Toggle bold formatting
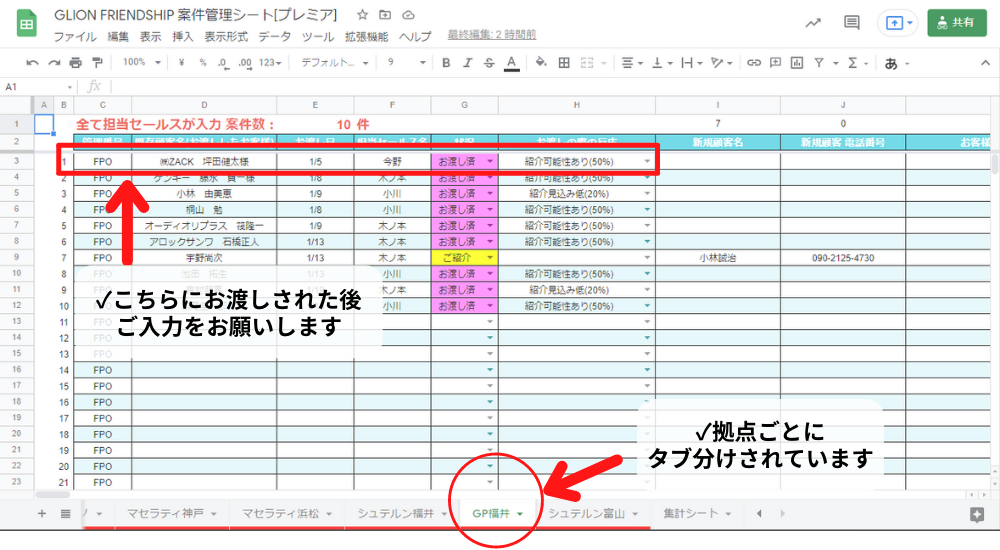The height and width of the screenshot is (550, 1000). (x=446, y=62)
